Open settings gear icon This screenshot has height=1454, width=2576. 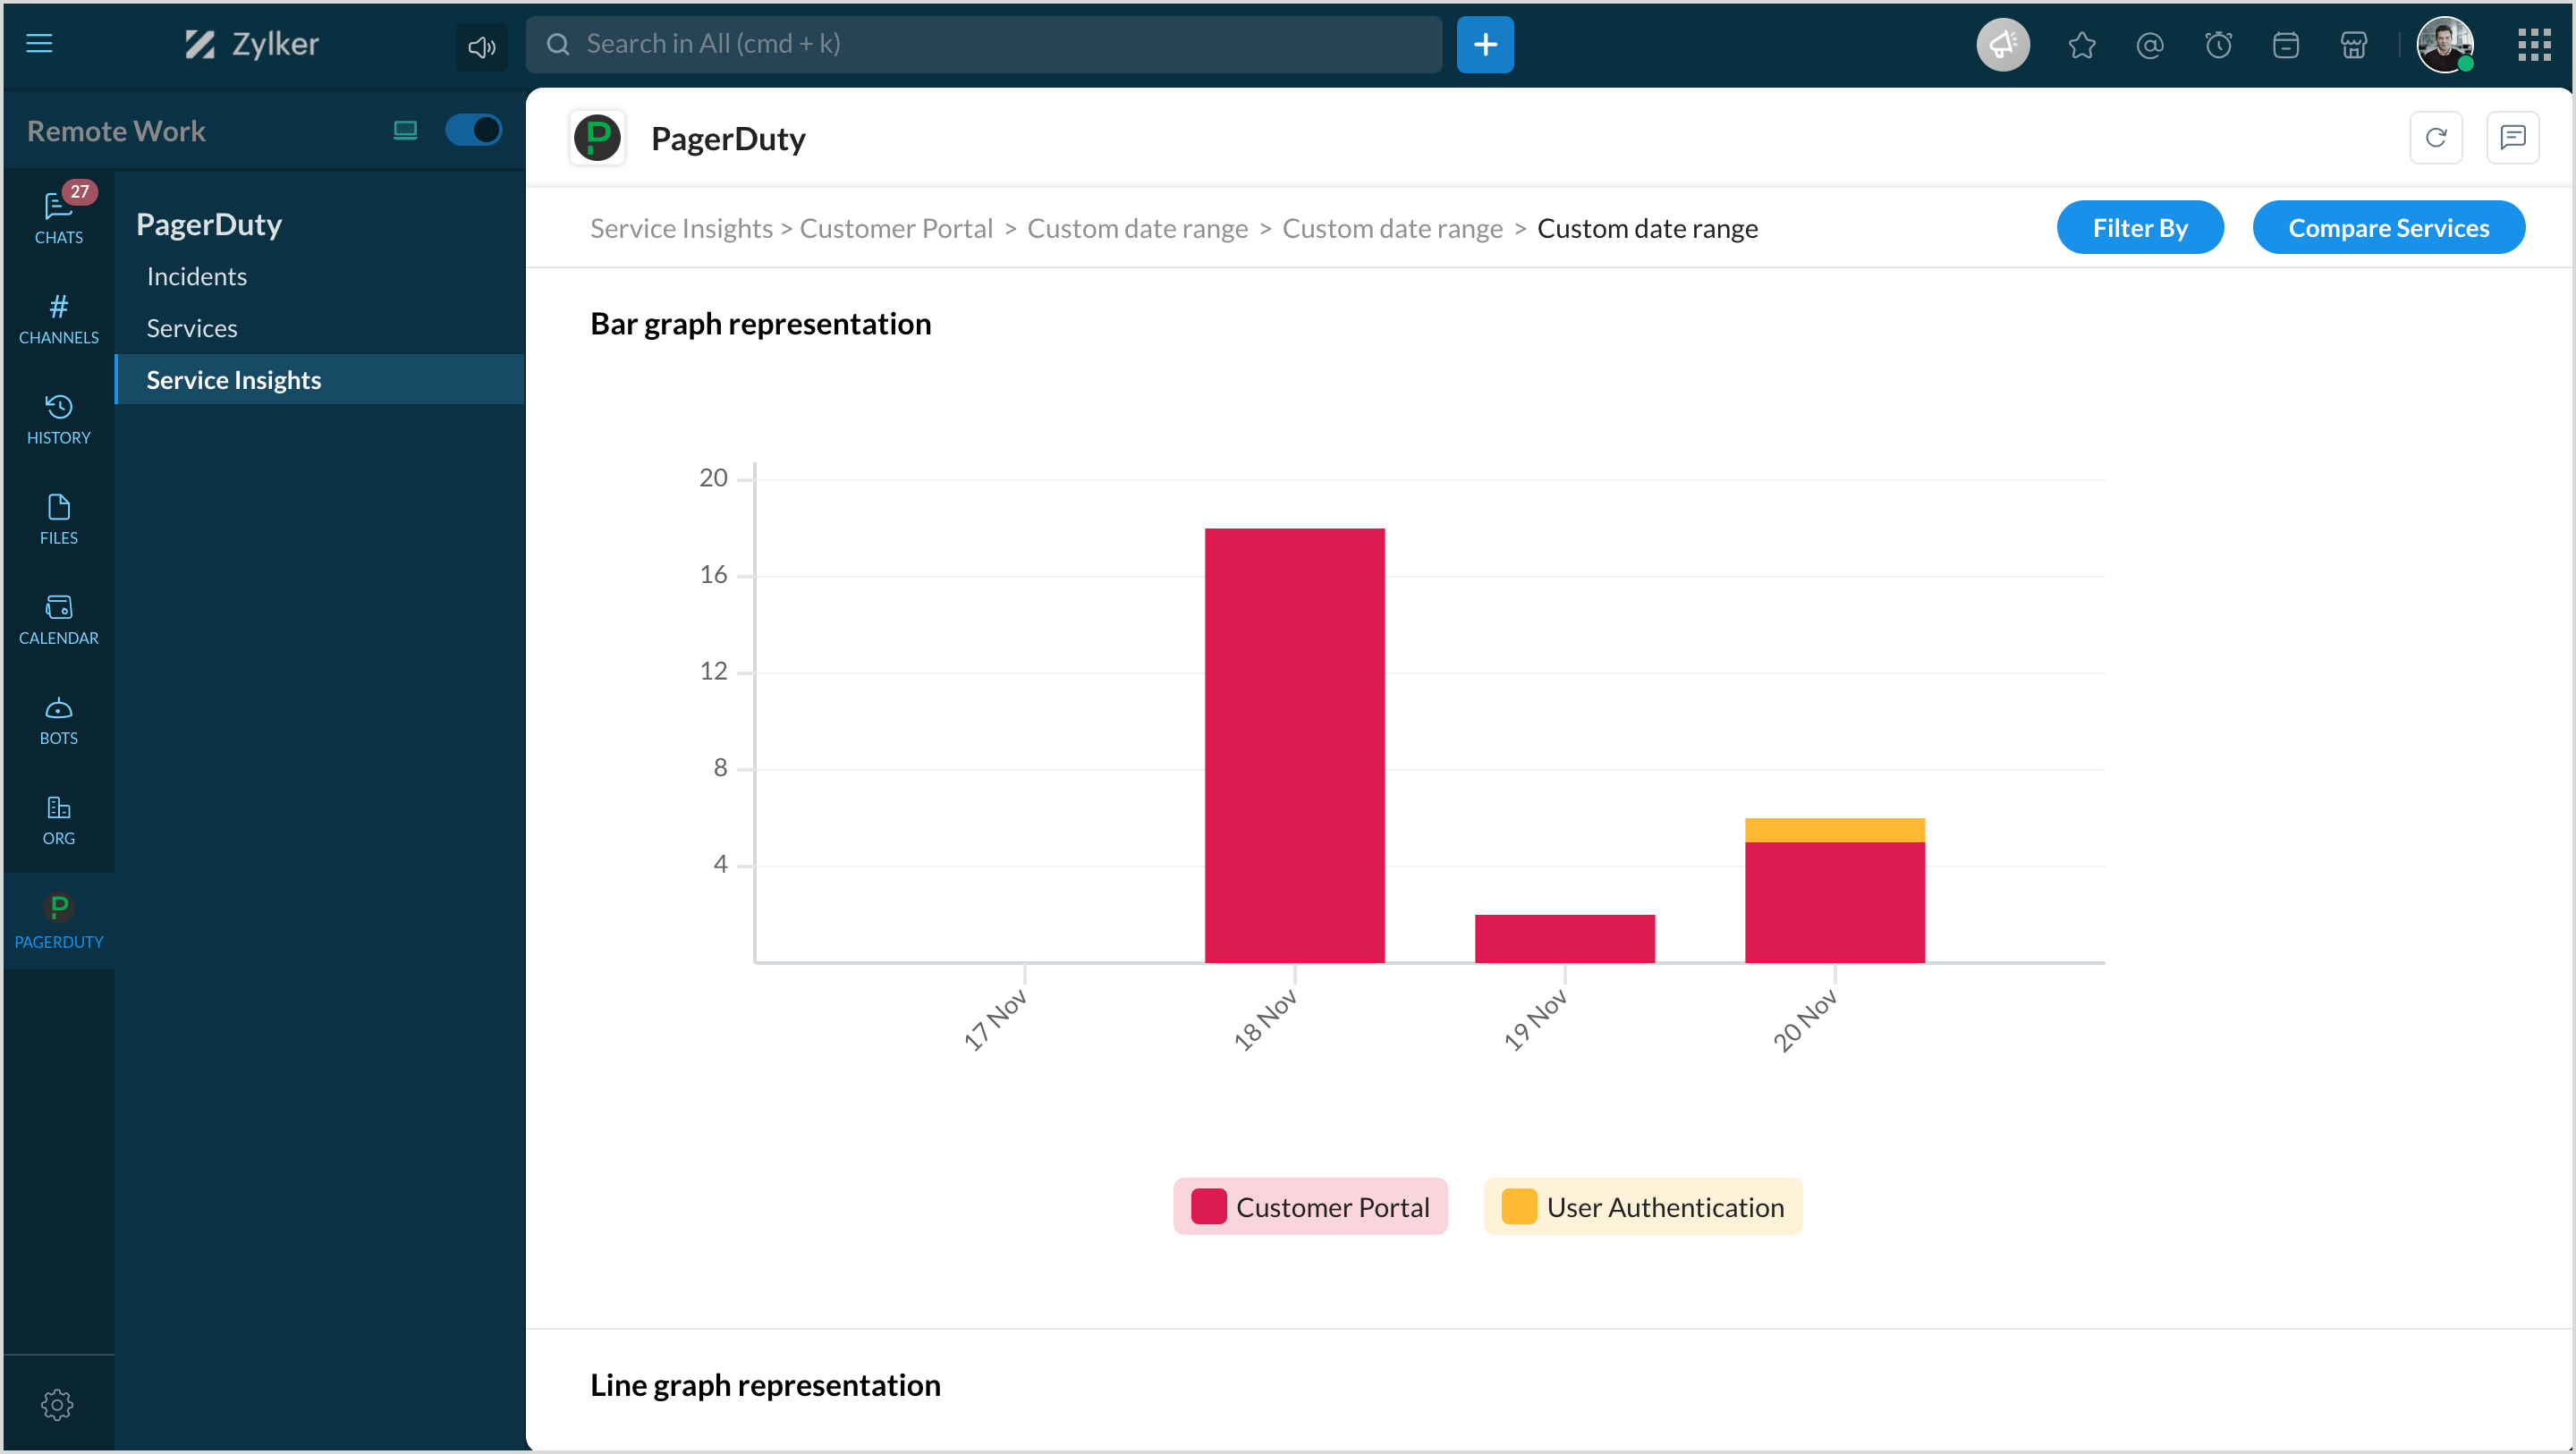tap(57, 1404)
